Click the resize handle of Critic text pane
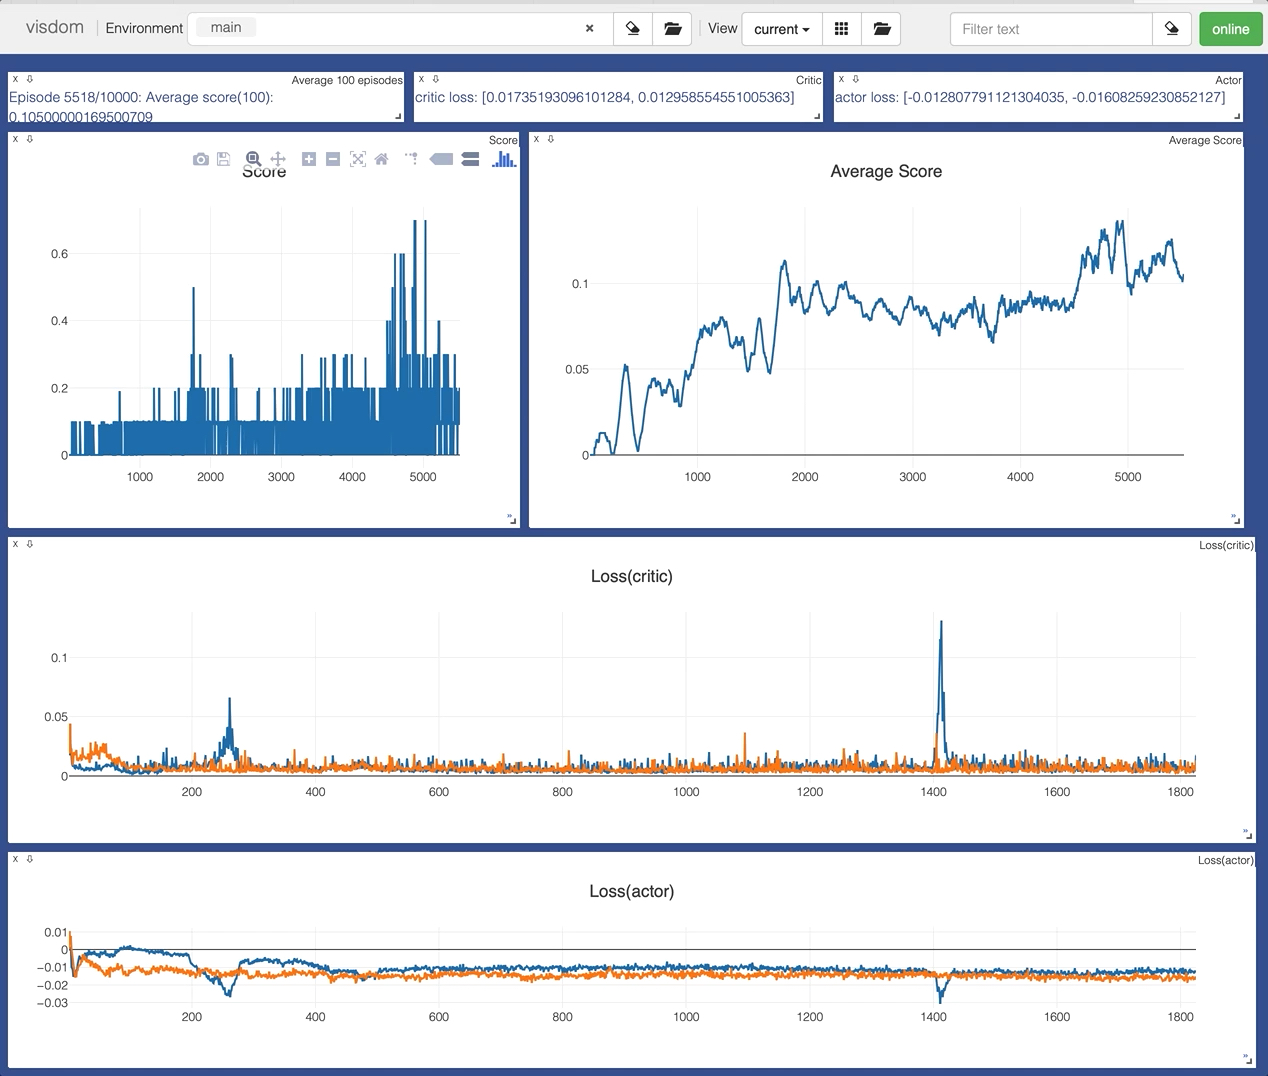The image size is (1268, 1076). [x=817, y=116]
